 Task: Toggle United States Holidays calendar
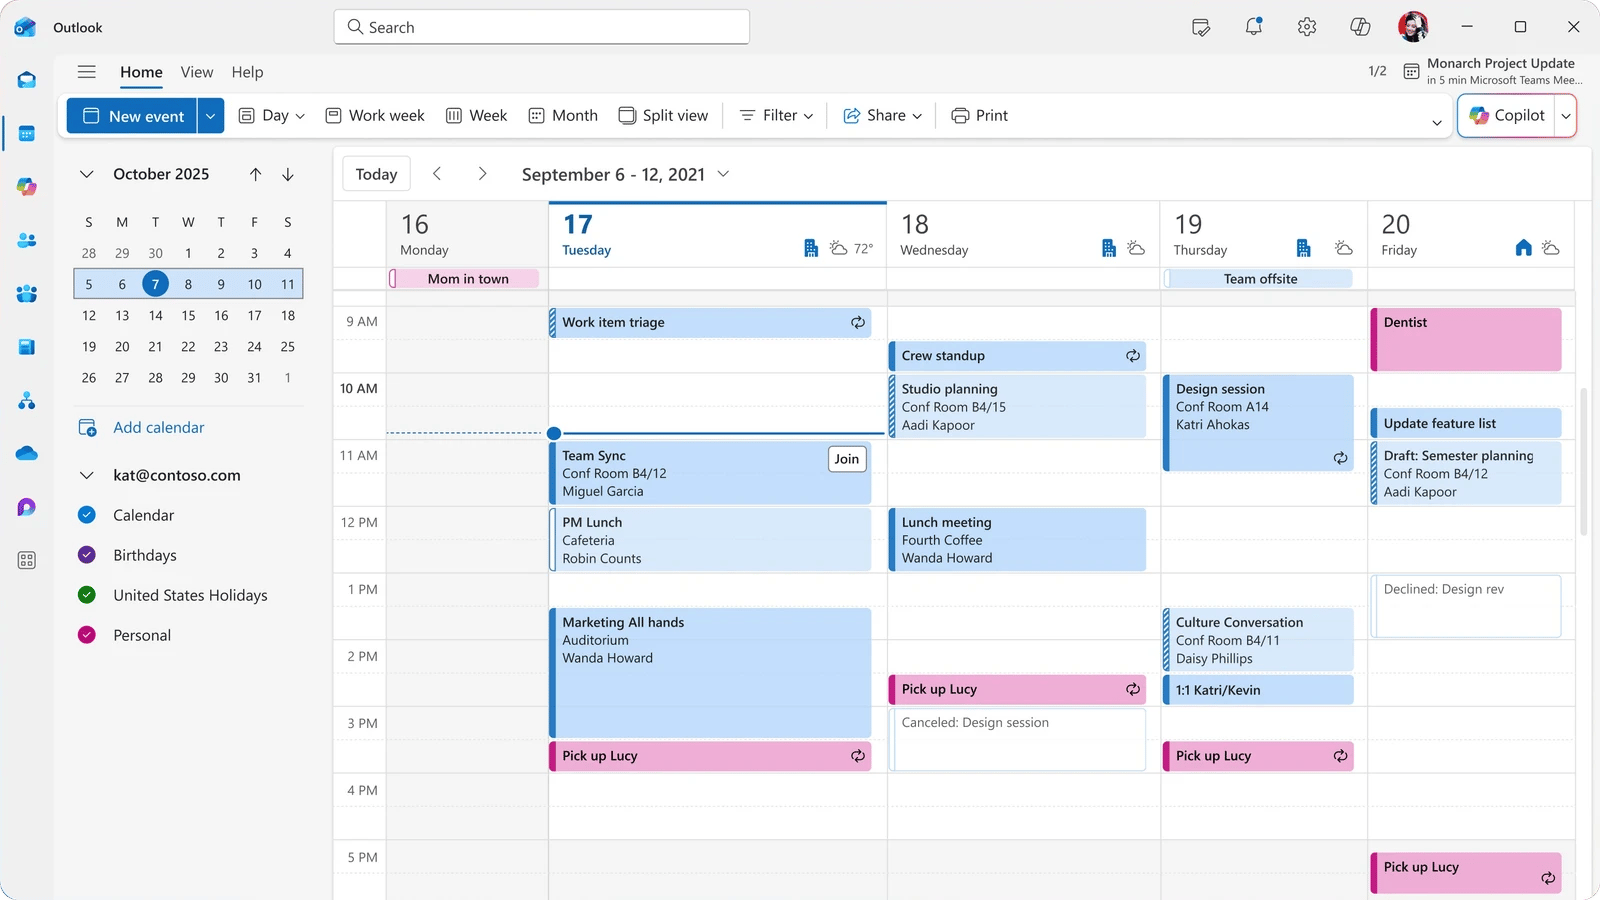click(x=87, y=595)
